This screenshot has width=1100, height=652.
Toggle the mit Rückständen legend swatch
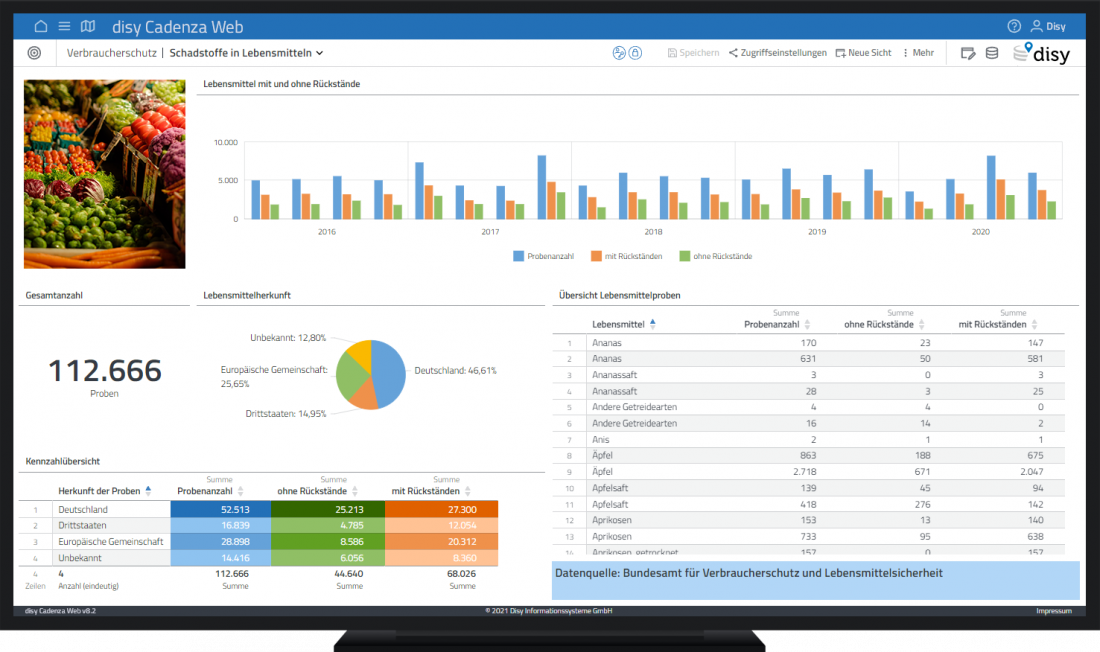(596, 256)
